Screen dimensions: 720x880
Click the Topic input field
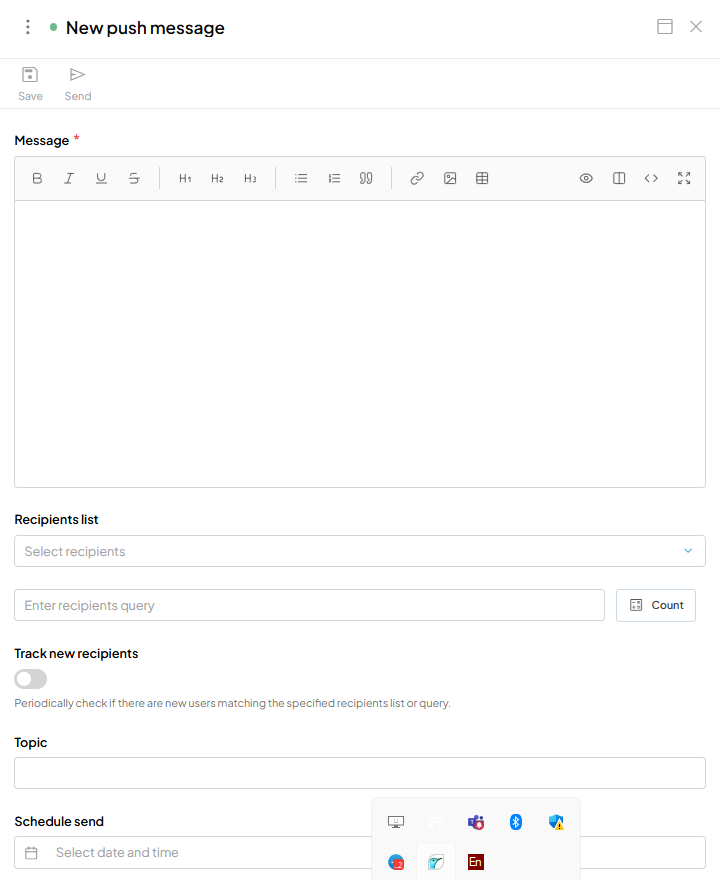tap(360, 772)
